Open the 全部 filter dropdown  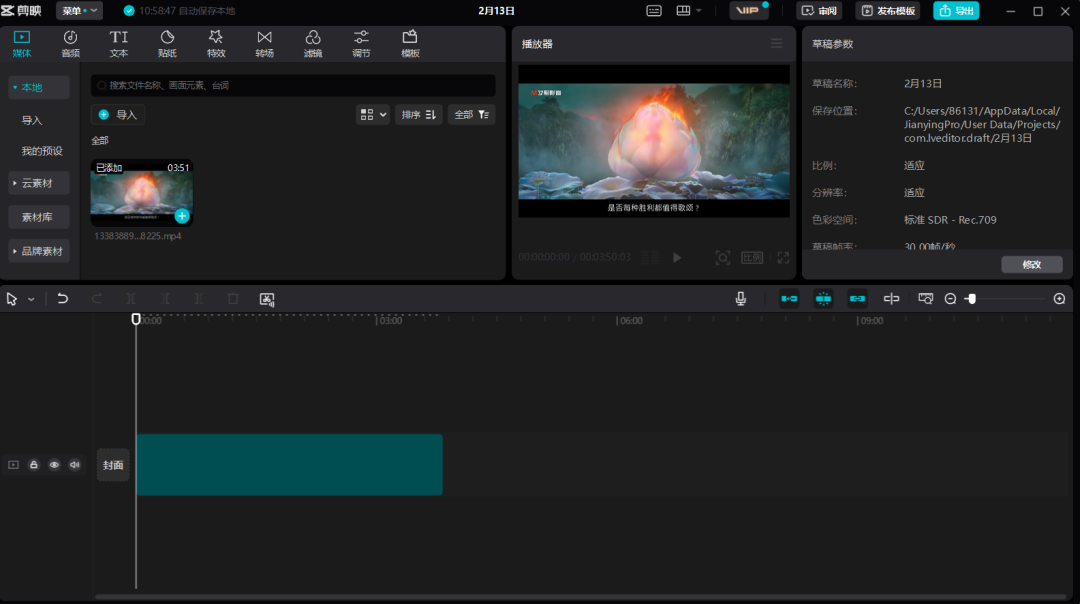[472, 114]
